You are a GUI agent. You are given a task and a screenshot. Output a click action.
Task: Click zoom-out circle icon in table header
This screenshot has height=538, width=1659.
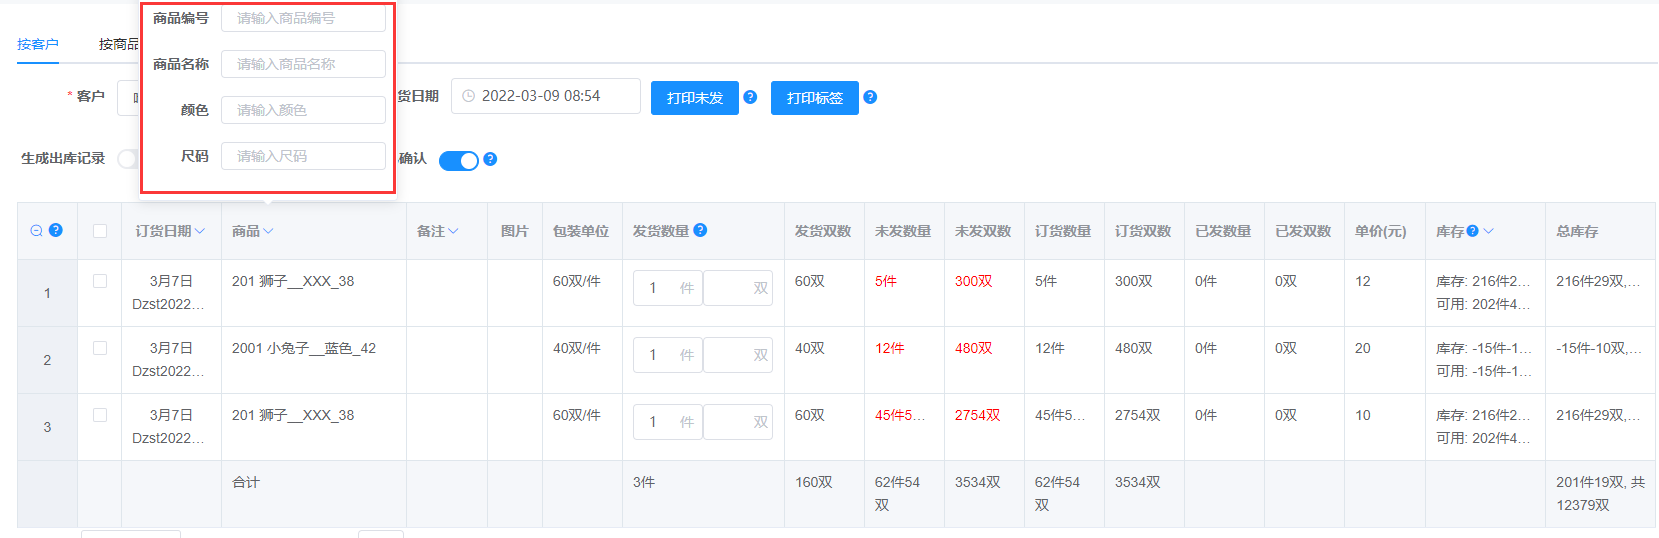(x=37, y=230)
